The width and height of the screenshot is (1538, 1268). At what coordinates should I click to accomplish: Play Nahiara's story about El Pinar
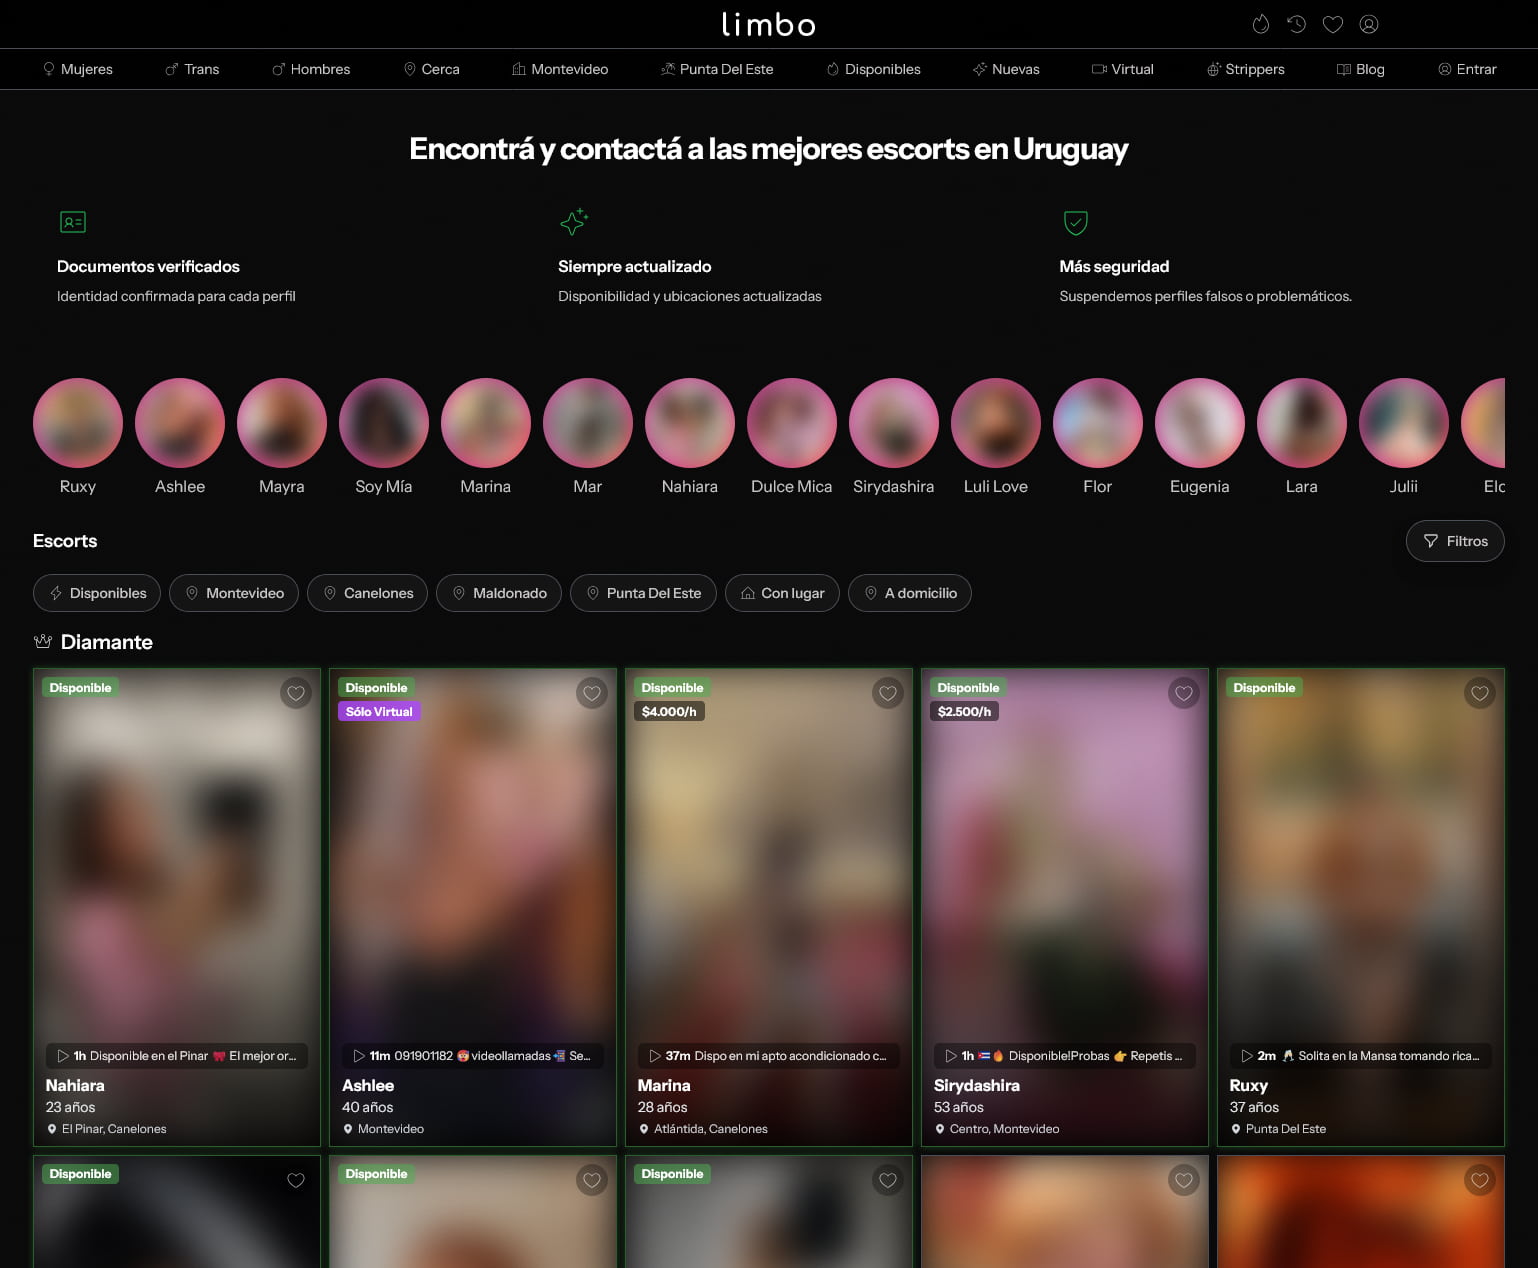177,1056
